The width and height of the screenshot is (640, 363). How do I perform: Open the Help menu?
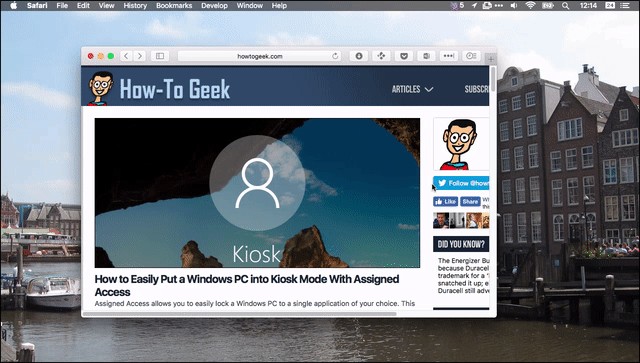coord(279,5)
